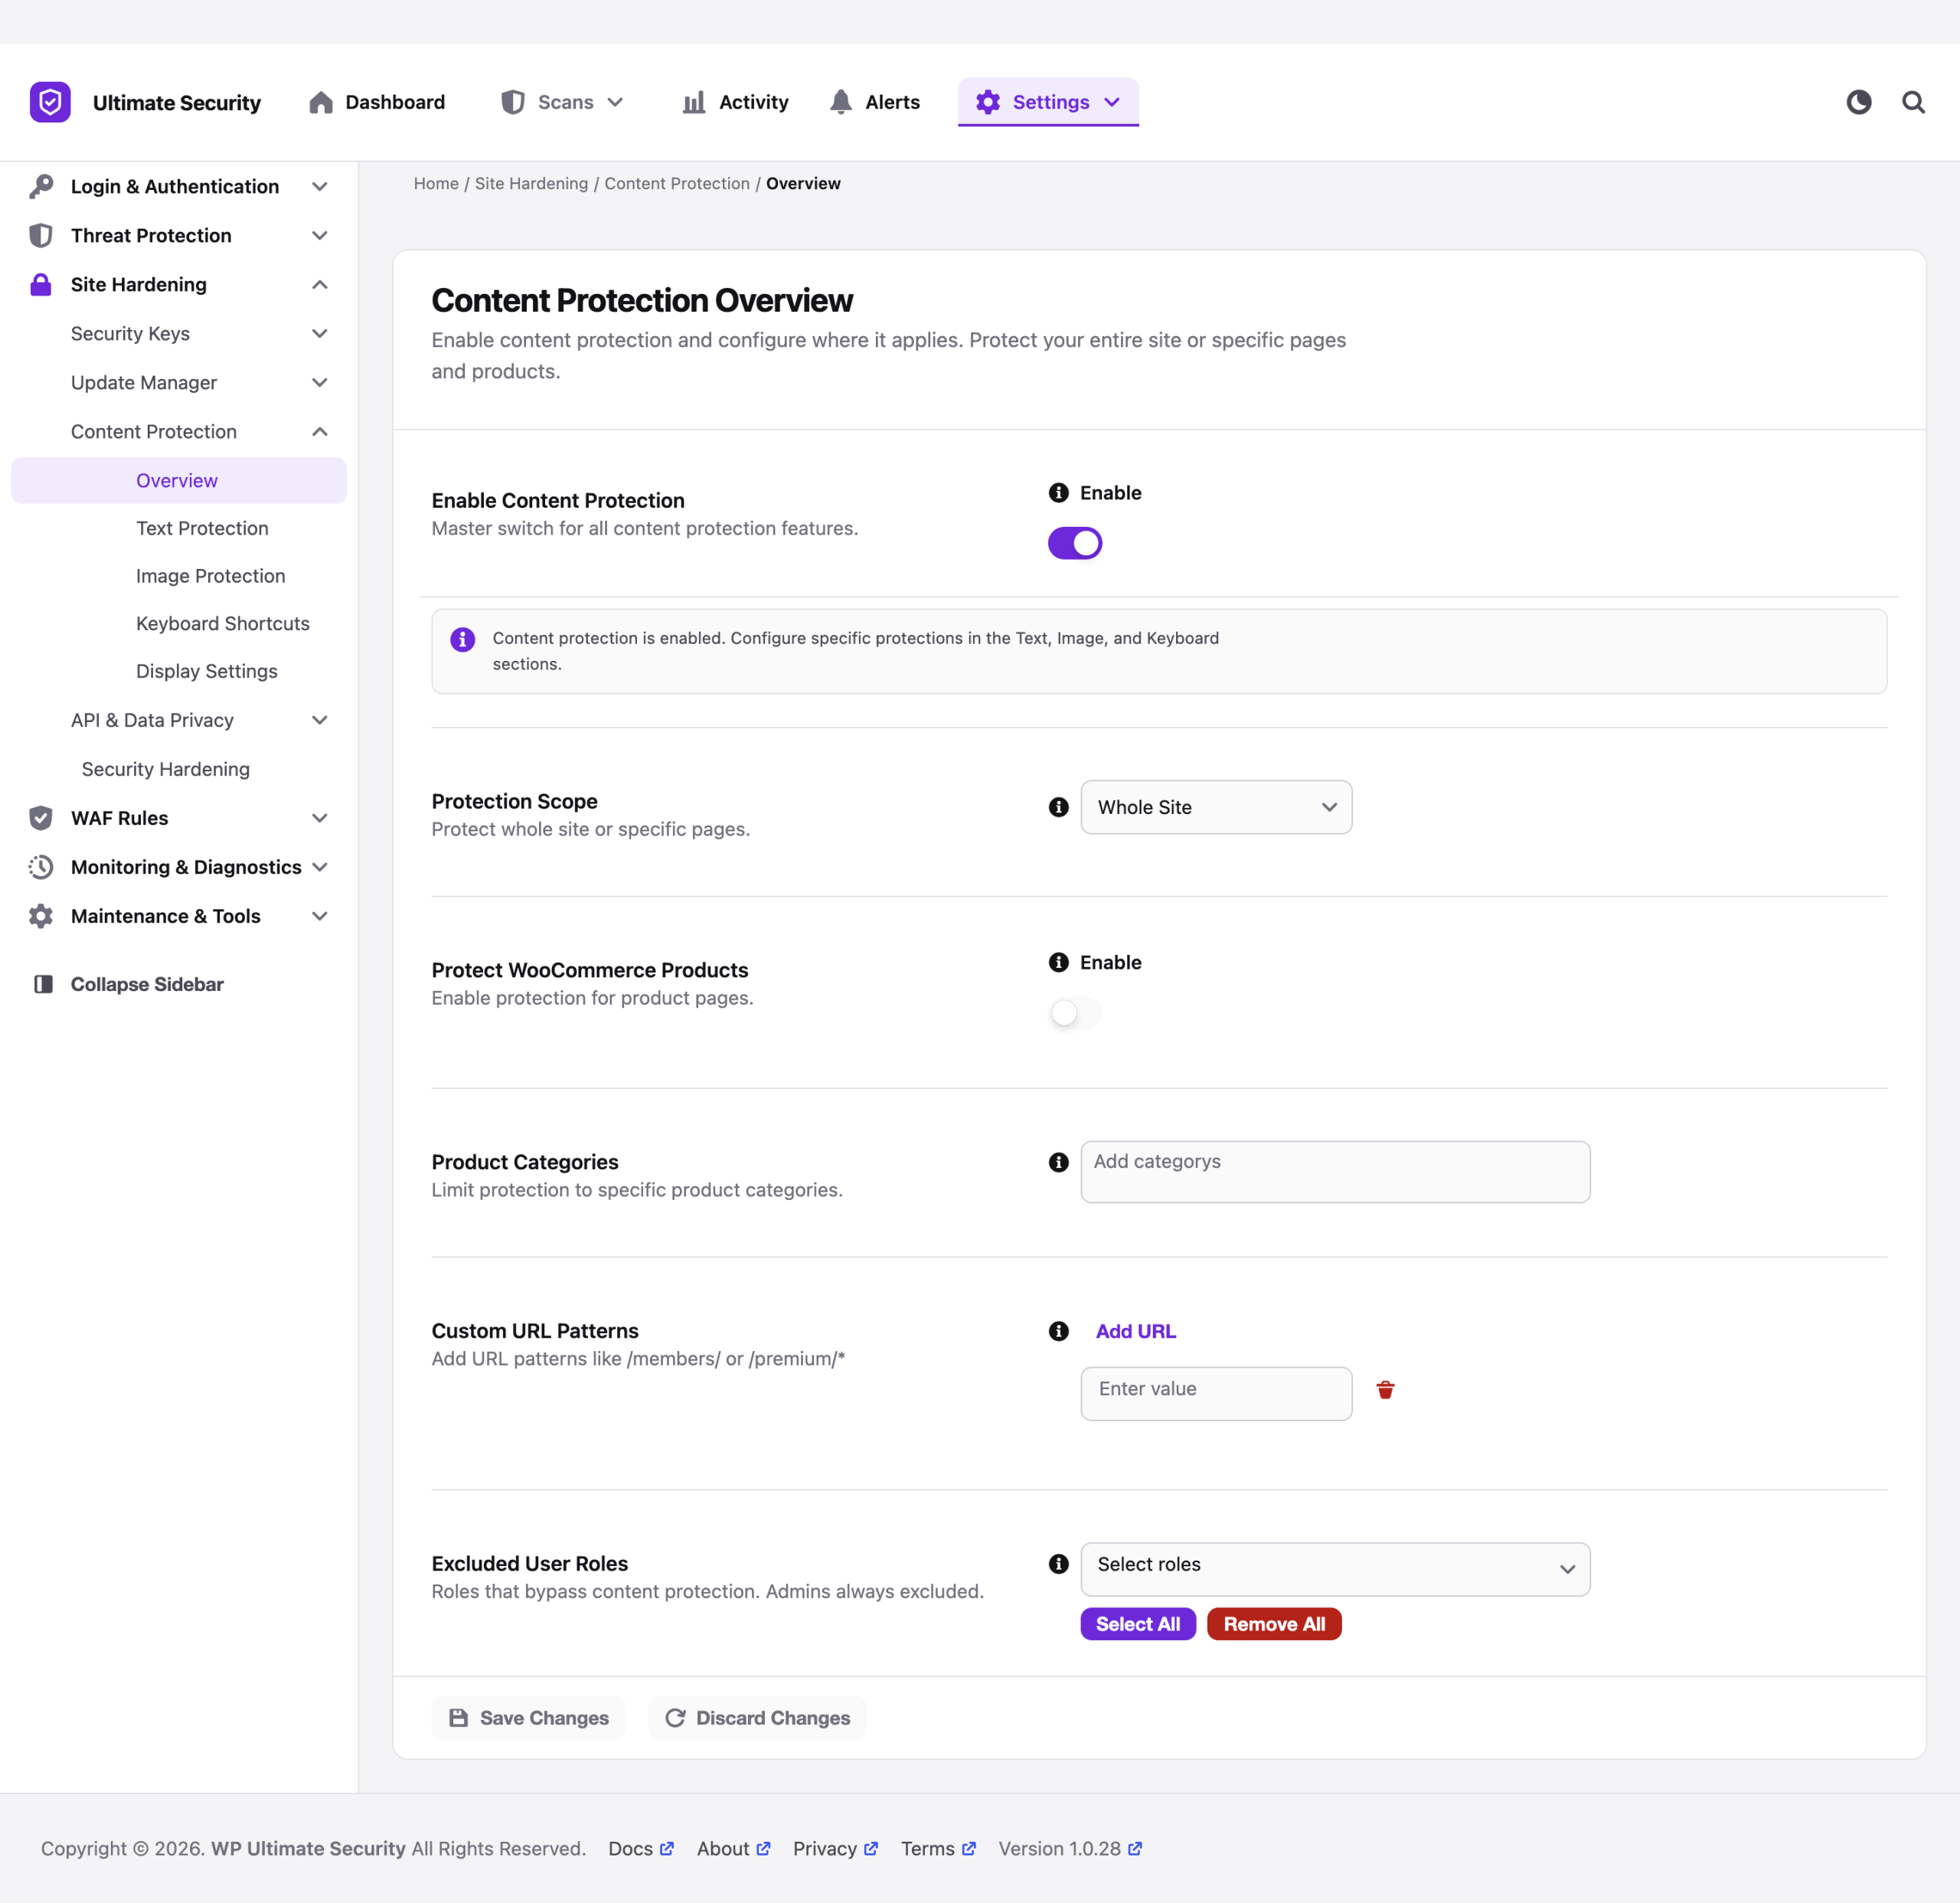Viewport: 1960px width, 1903px height.
Task: Click the Add URL link
Action: click(x=1136, y=1331)
